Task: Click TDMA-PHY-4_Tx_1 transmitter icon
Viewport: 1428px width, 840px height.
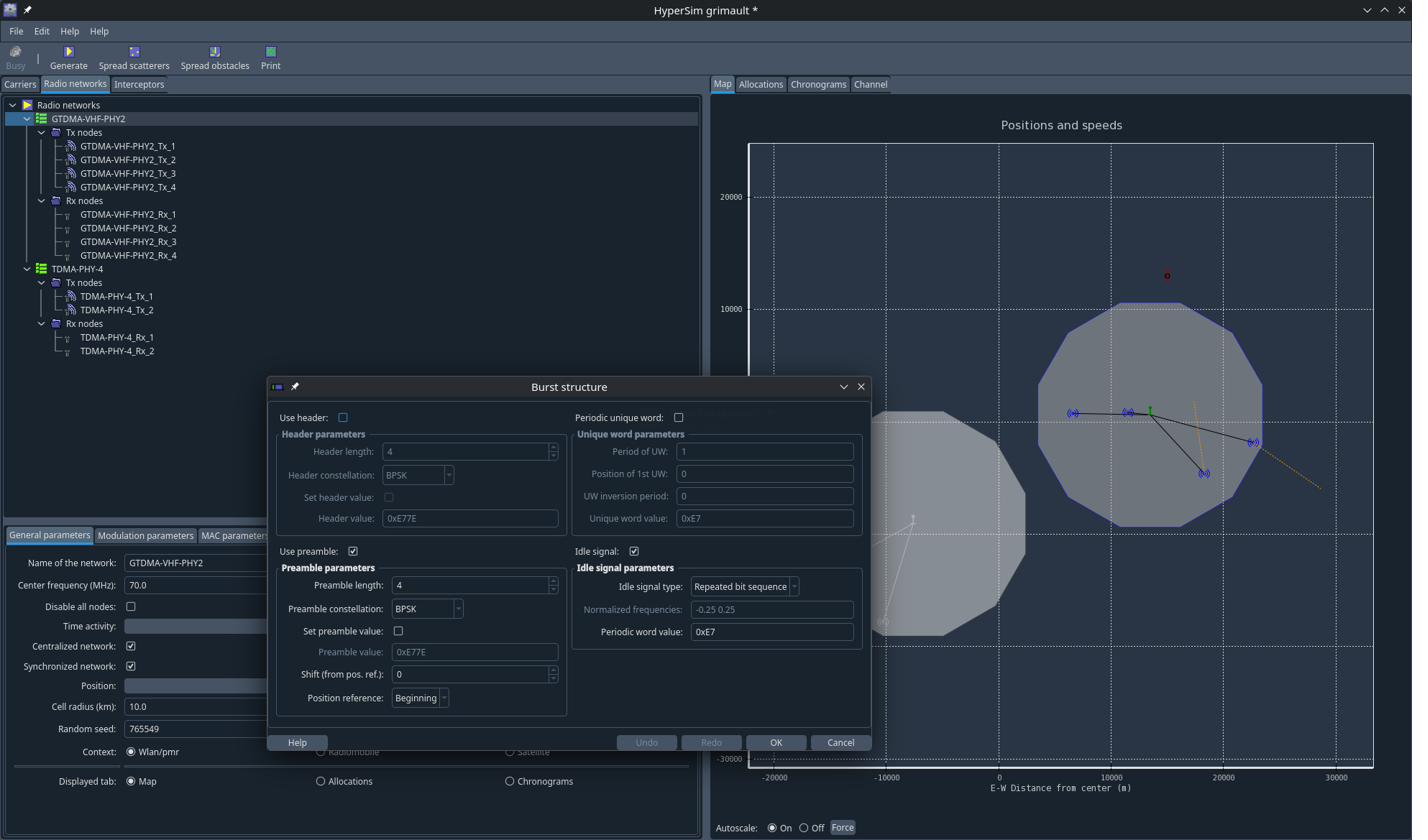Action: [71, 296]
